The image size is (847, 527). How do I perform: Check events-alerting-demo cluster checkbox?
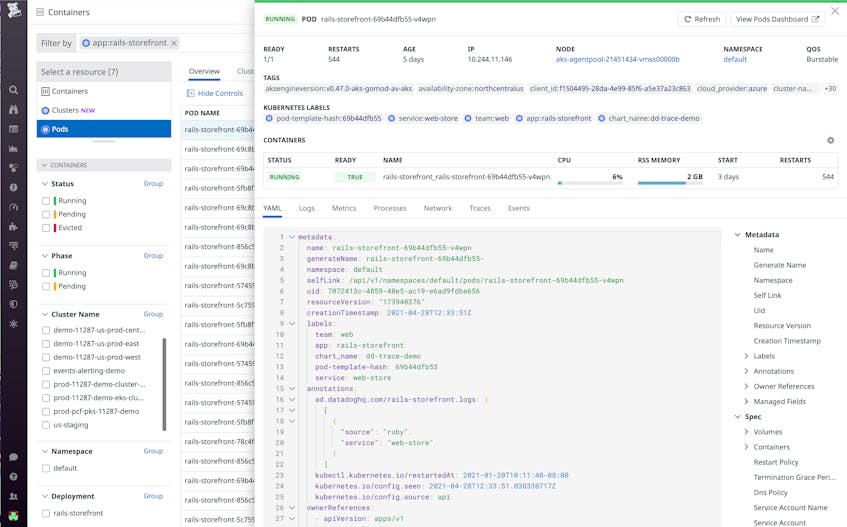[46, 371]
